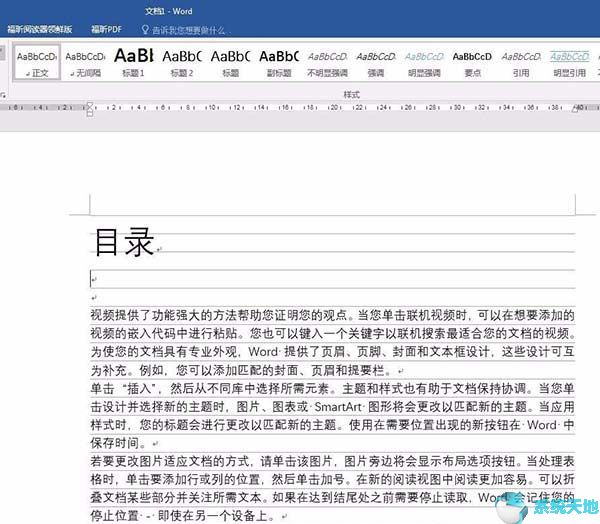The image size is (600, 524).
Task: Apply the 正文 style from the gallery
Action: coord(36,62)
